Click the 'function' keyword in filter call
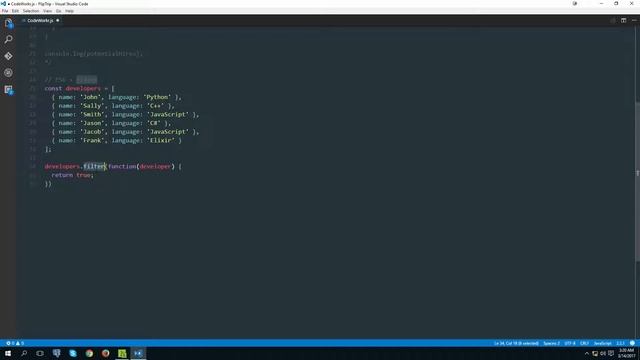Screen dimensions: 640x360 point(122,166)
